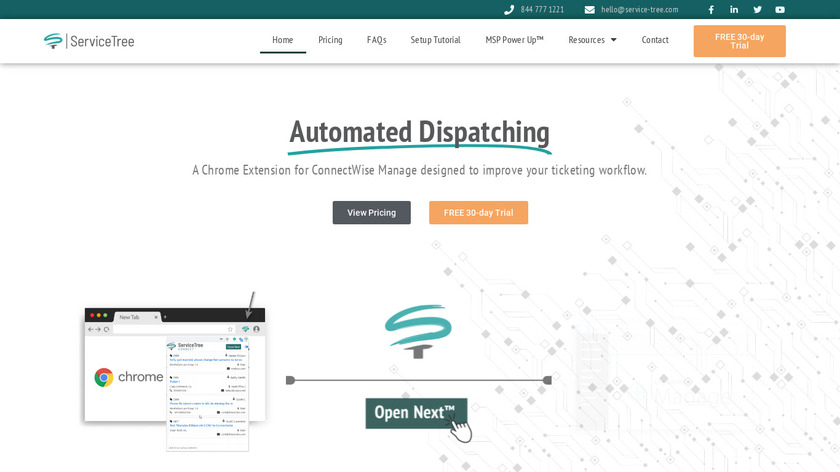Click the Automated Dispatching heading
Screen dimensions: 840x472
419,133
